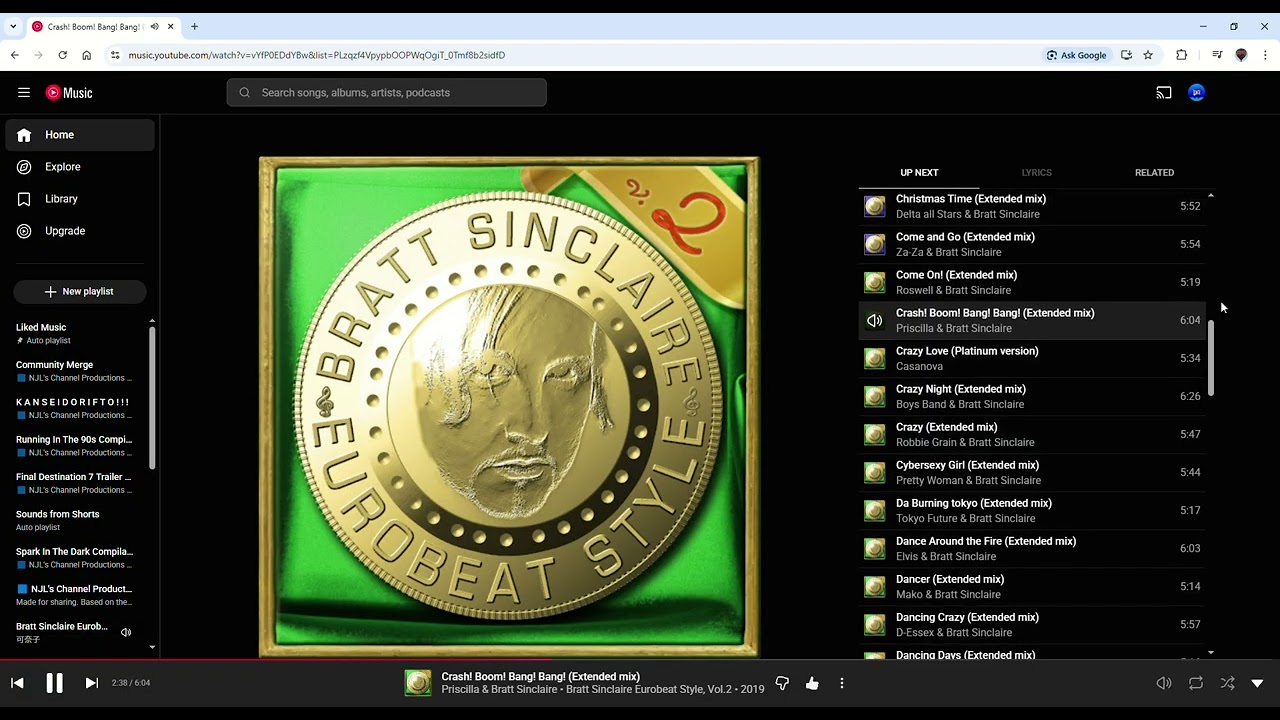This screenshot has height=720, width=1280.
Task: Play Christmas Time (Extended mix) from queue
Action: click(x=1032, y=206)
